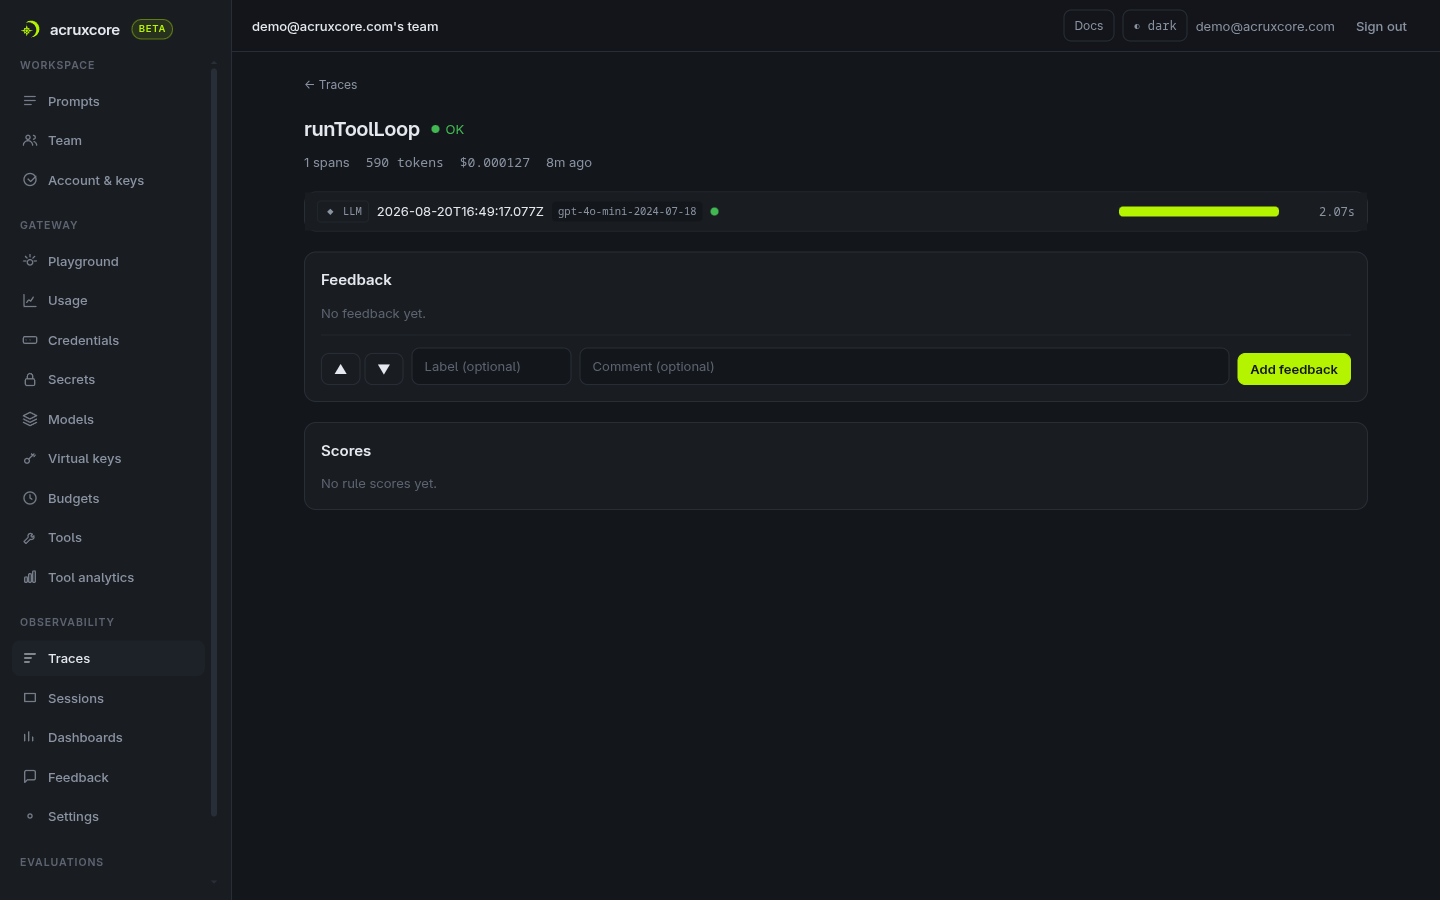Open the Sessions sidebar item
This screenshot has width=1440, height=900.
108,698
